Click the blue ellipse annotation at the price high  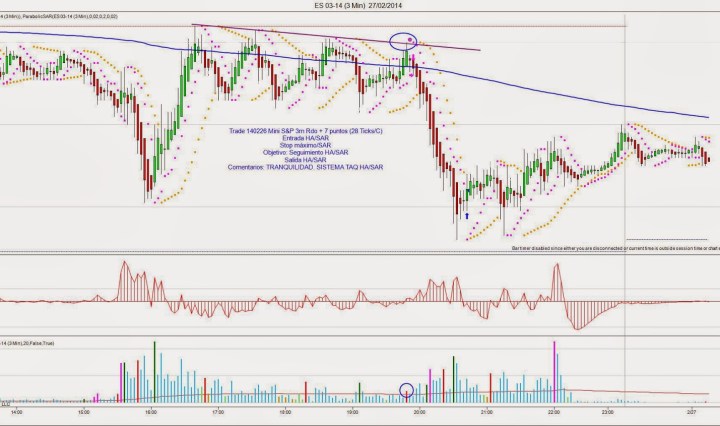click(403, 41)
